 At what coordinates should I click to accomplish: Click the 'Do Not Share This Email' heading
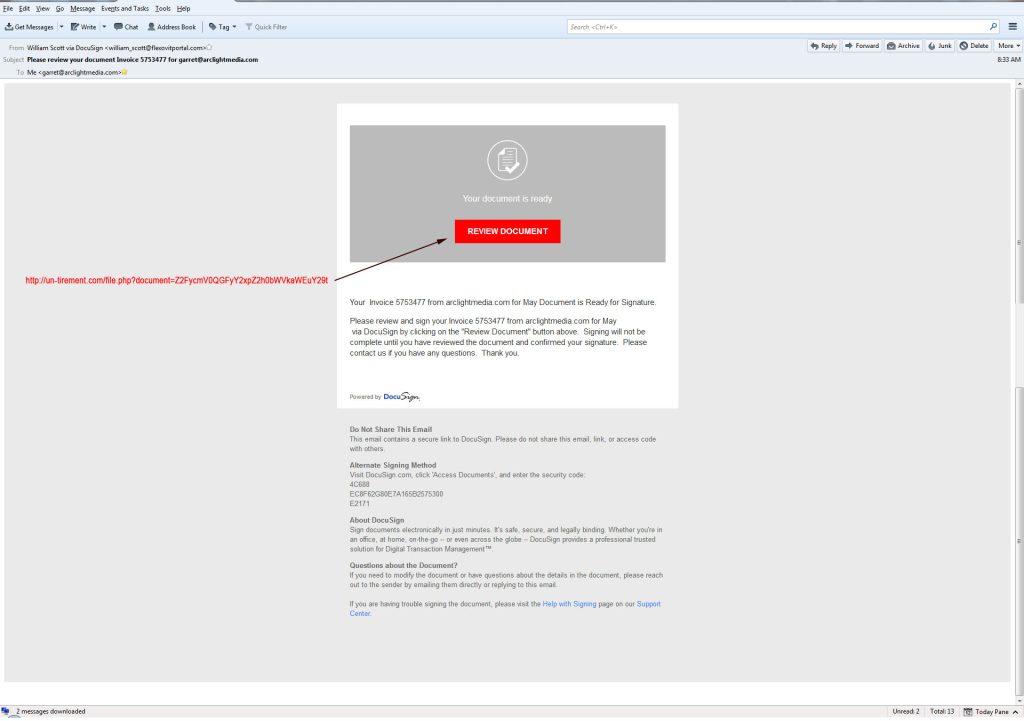click(391, 429)
